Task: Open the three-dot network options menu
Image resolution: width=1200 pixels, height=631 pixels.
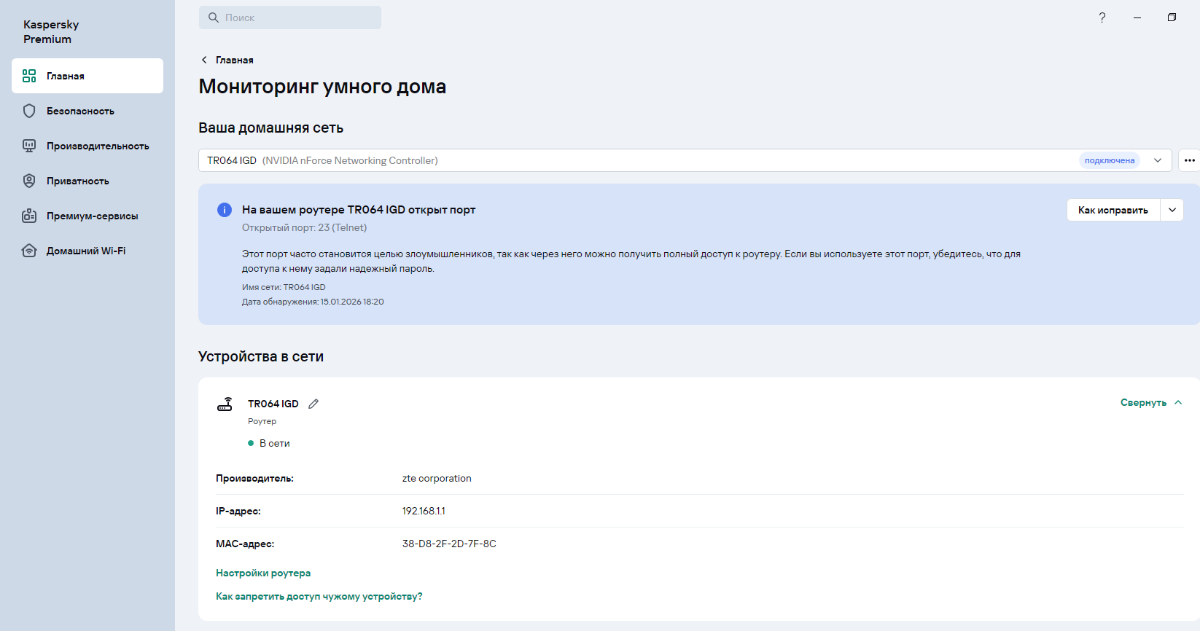Action: pyautogui.click(x=1189, y=160)
